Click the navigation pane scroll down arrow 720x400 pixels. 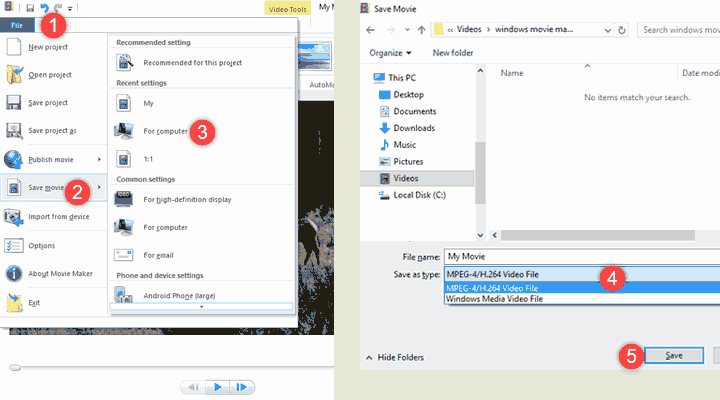point(480,235)
